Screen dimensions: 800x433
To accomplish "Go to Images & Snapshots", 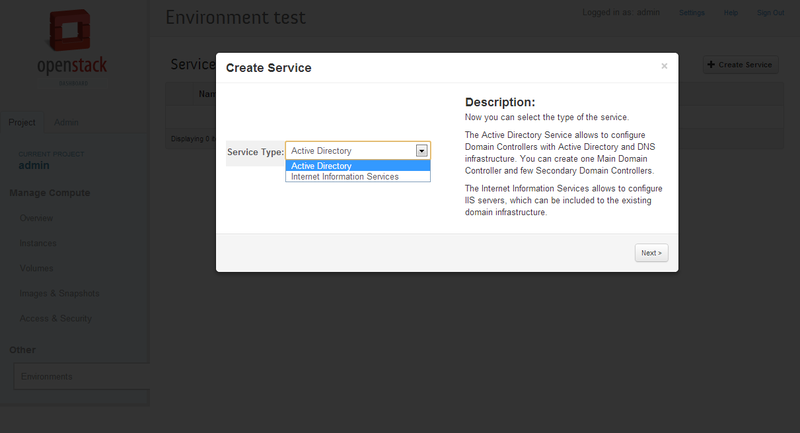I will tap(59, 293).
